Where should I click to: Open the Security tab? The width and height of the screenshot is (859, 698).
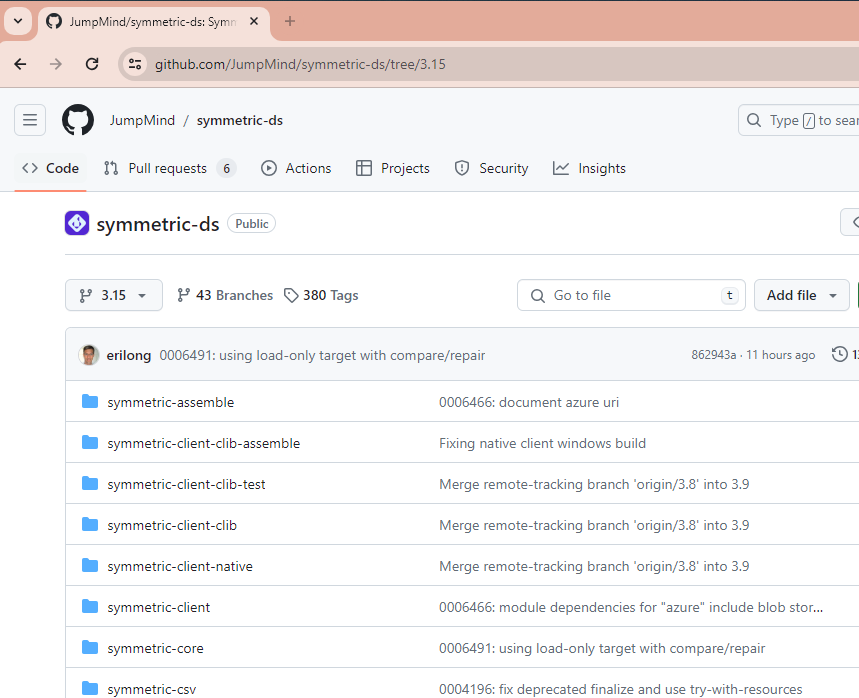click(491, 168)
